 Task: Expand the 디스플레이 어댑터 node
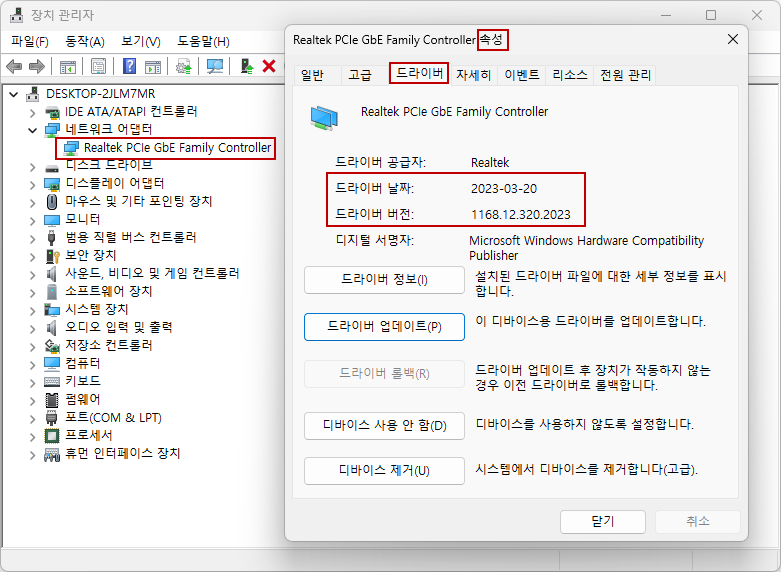[x=32, y=184]
